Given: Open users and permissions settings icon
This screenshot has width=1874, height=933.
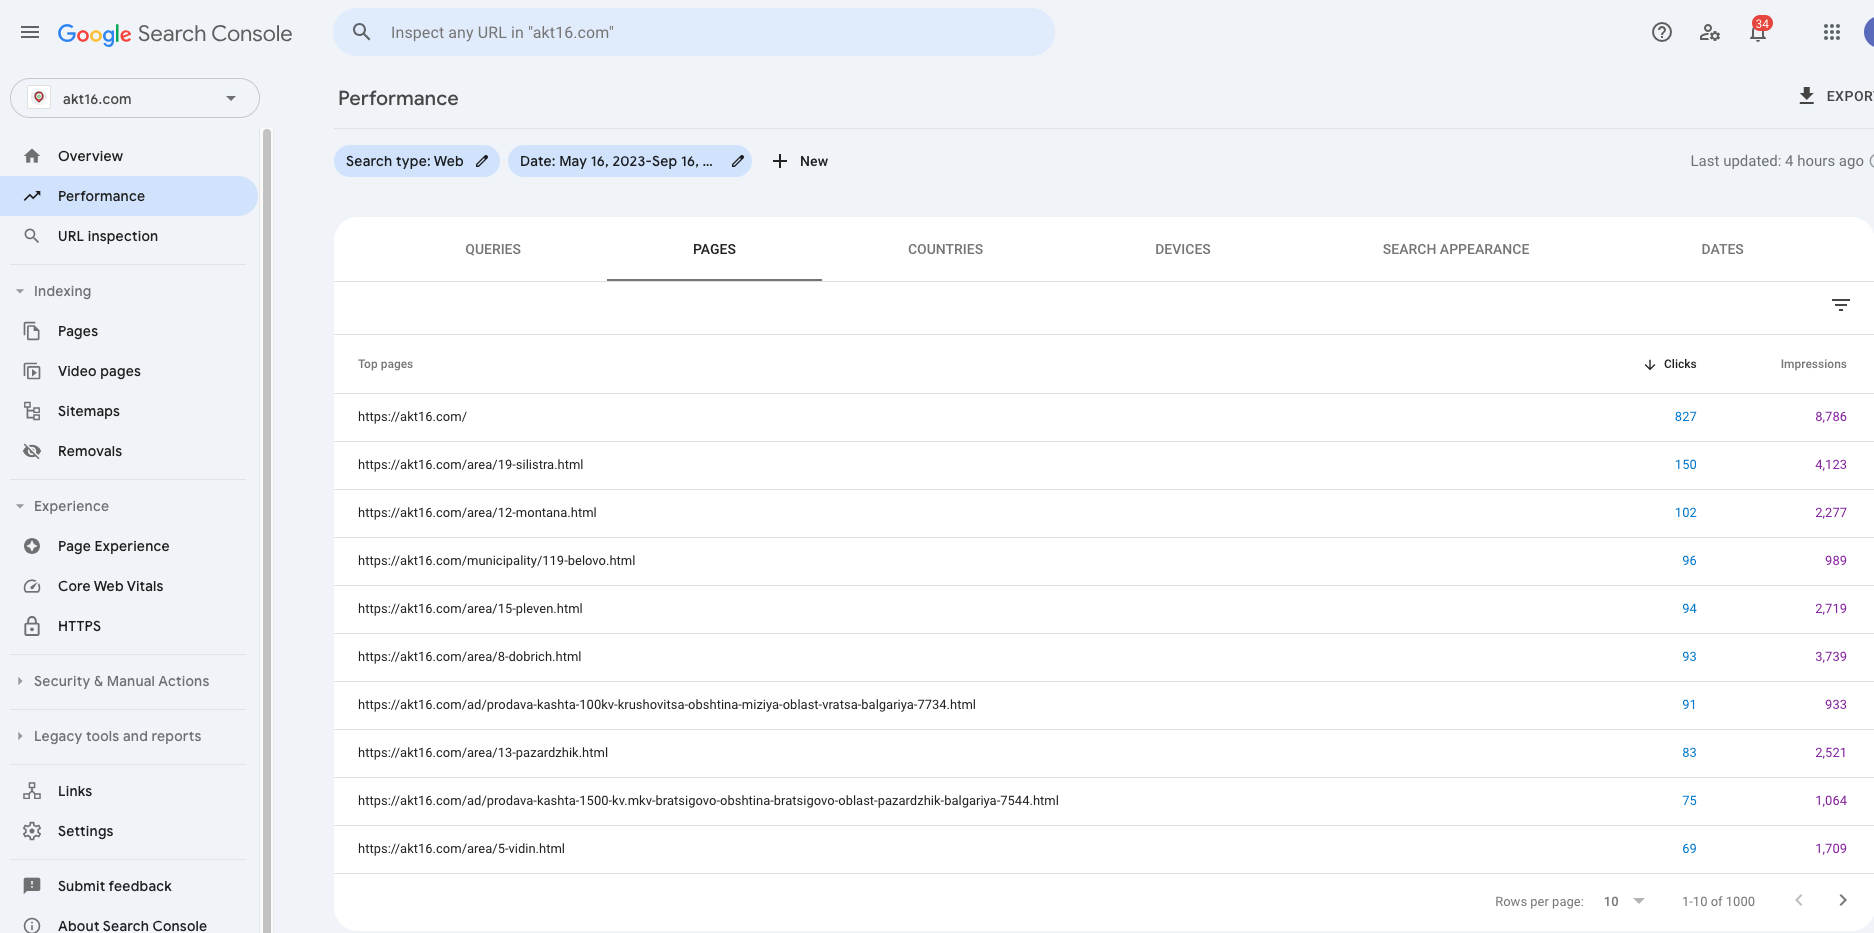Looking at the screenshot, I should 1710,32.
